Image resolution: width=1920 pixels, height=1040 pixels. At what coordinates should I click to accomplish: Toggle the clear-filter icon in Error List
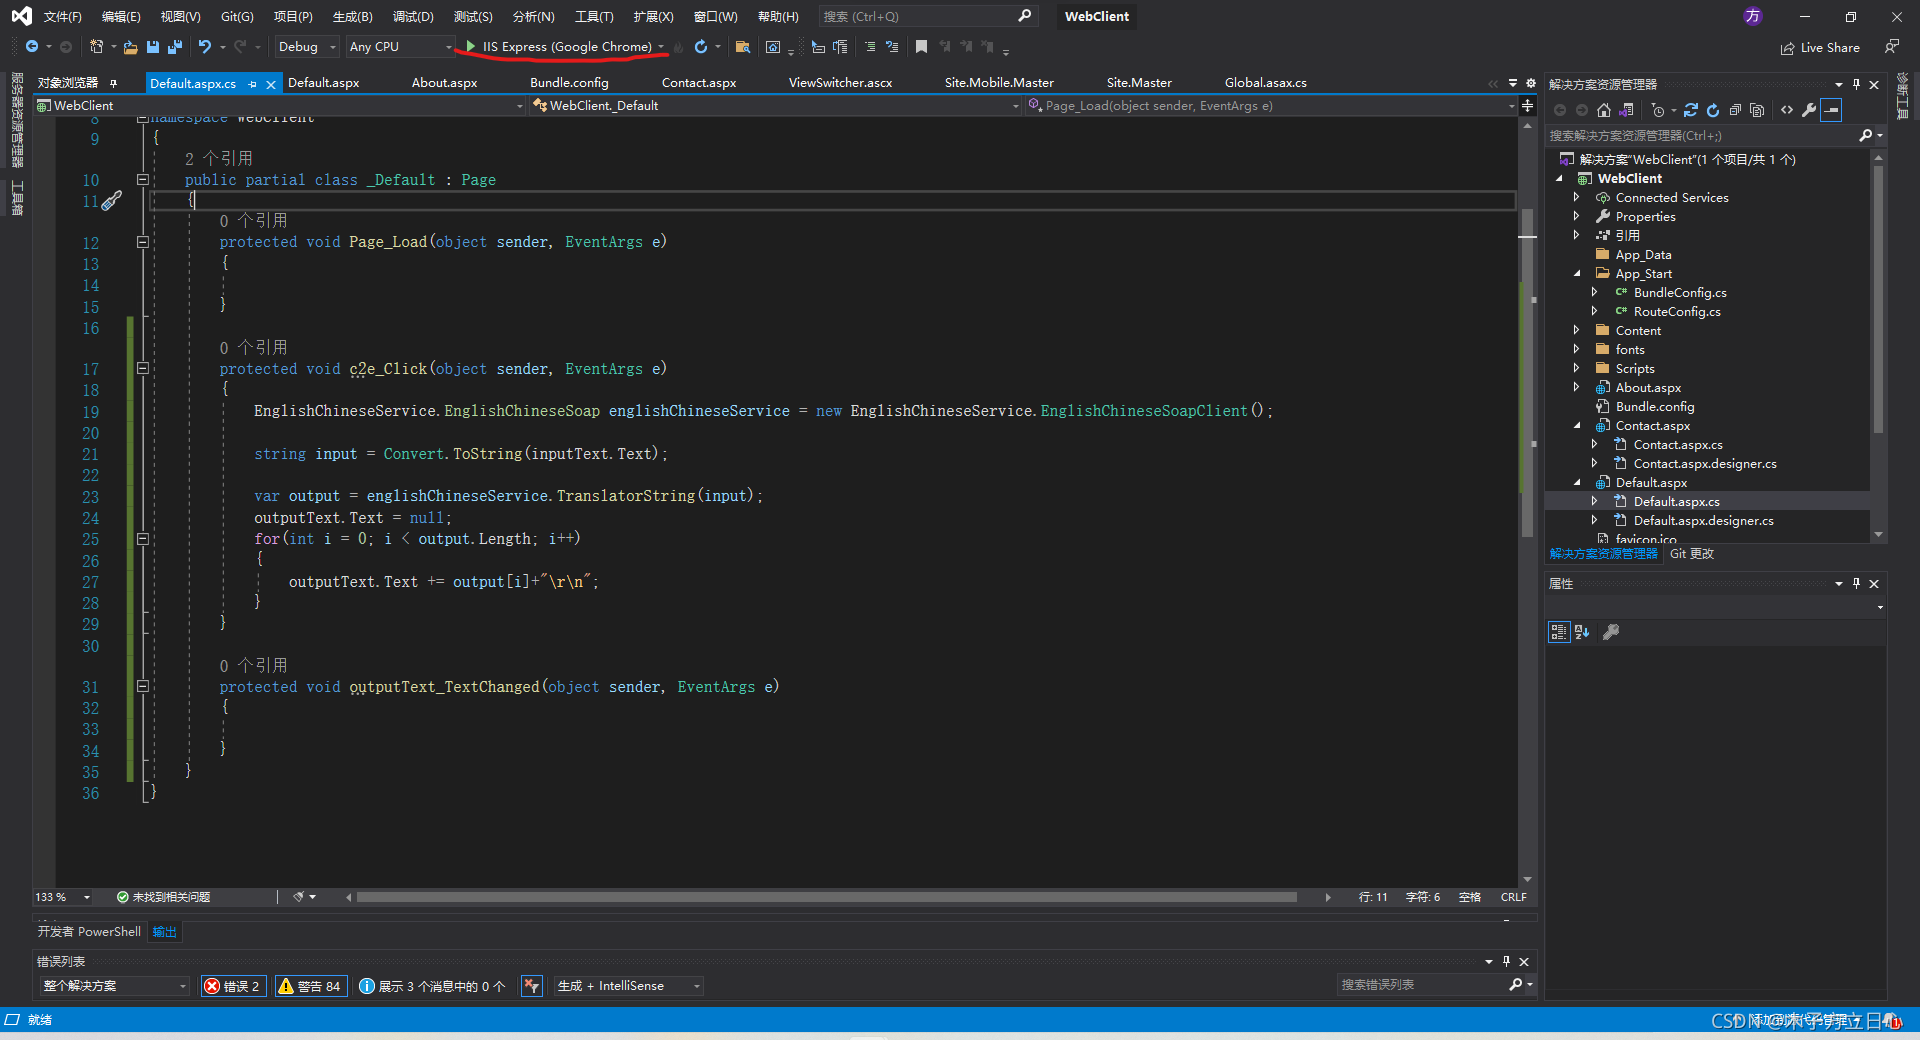point(532,986)
